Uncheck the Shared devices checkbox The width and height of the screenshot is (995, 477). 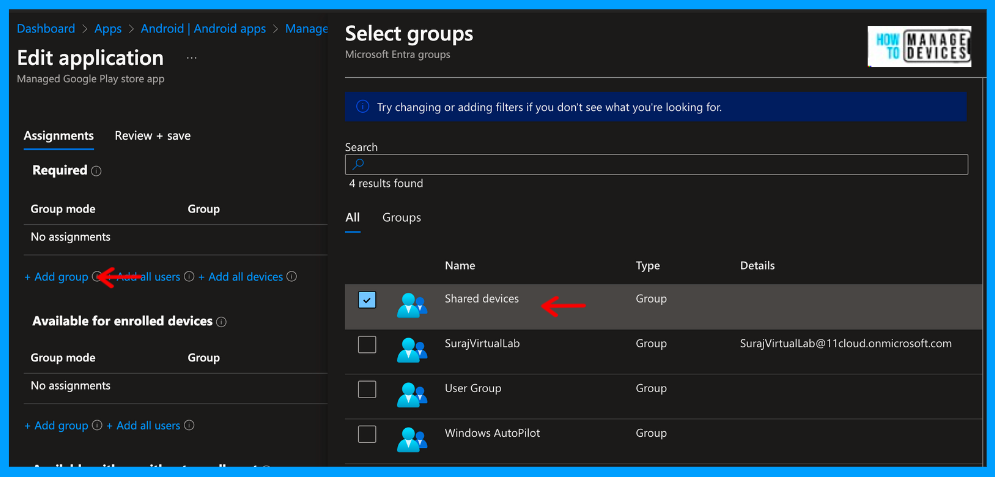point(367,300)
